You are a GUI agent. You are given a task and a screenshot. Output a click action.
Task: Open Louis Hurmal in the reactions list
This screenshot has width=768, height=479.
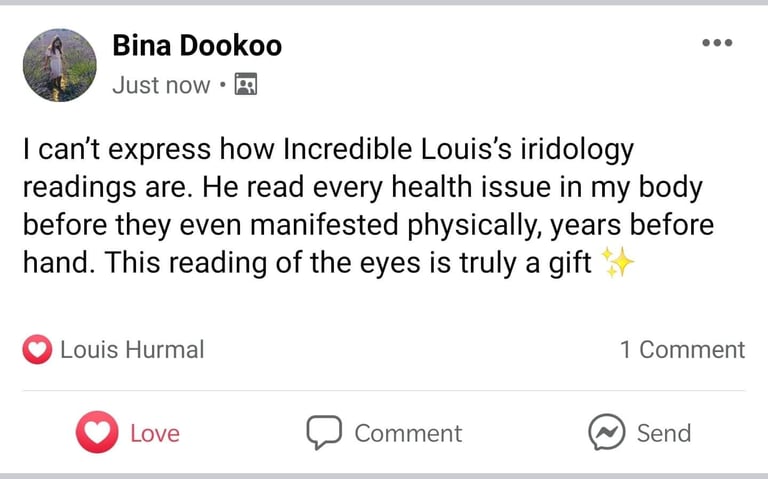(x=132, y=350)
